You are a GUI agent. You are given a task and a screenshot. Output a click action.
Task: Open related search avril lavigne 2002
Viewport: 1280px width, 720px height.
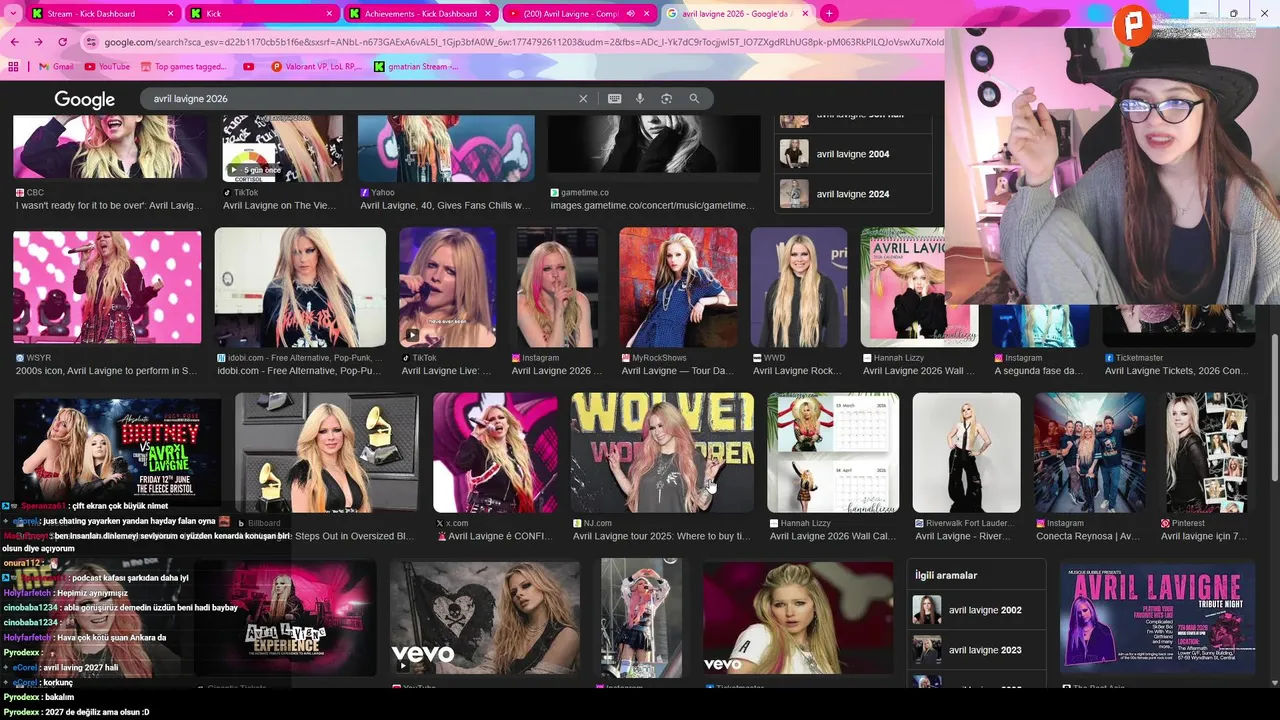click(978, 610)
